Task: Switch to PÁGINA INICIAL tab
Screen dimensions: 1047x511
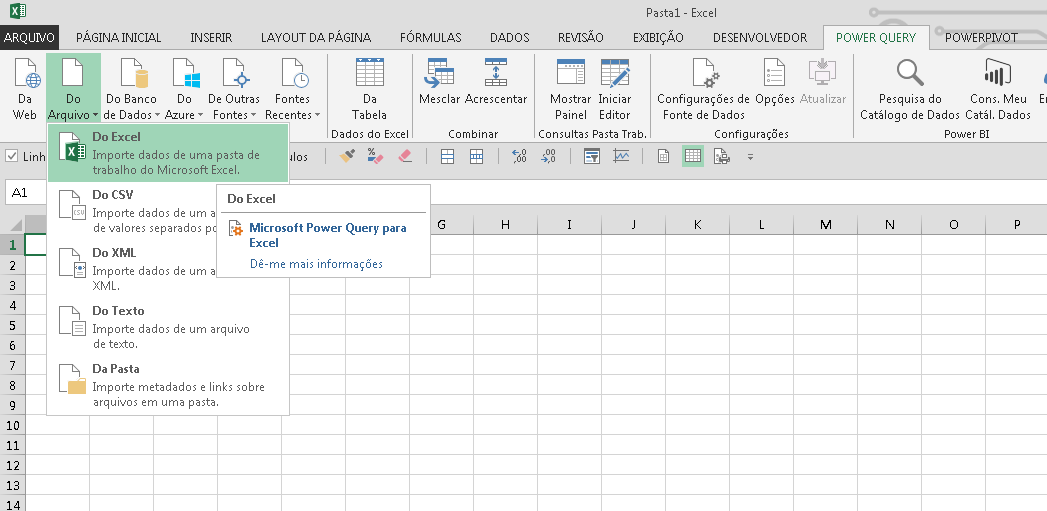Action: pos(119,37)
